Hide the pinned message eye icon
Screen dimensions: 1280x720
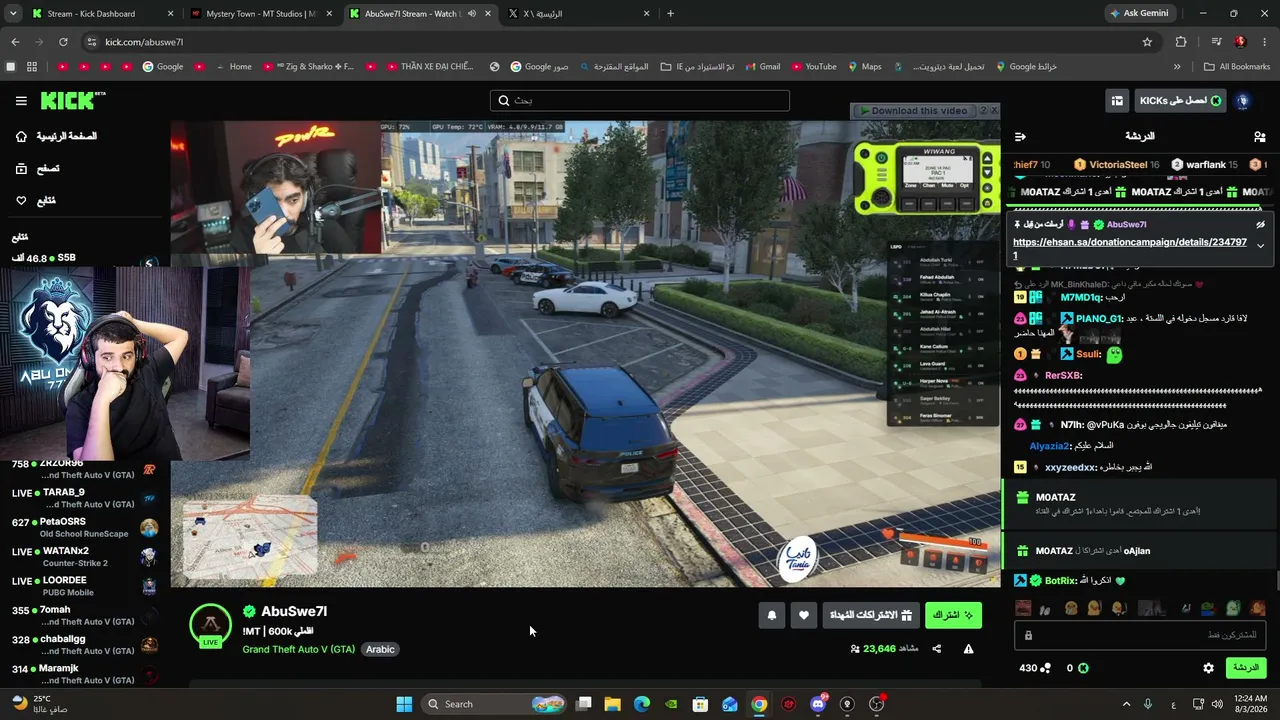[x=1260, y=225]
